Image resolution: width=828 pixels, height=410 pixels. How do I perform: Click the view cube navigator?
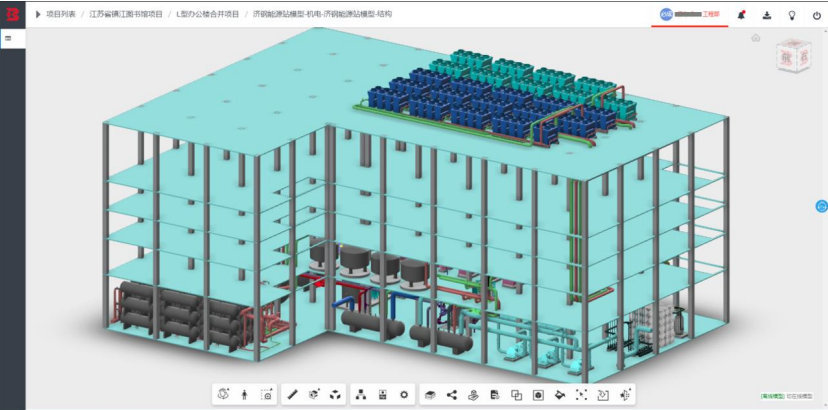793,55
